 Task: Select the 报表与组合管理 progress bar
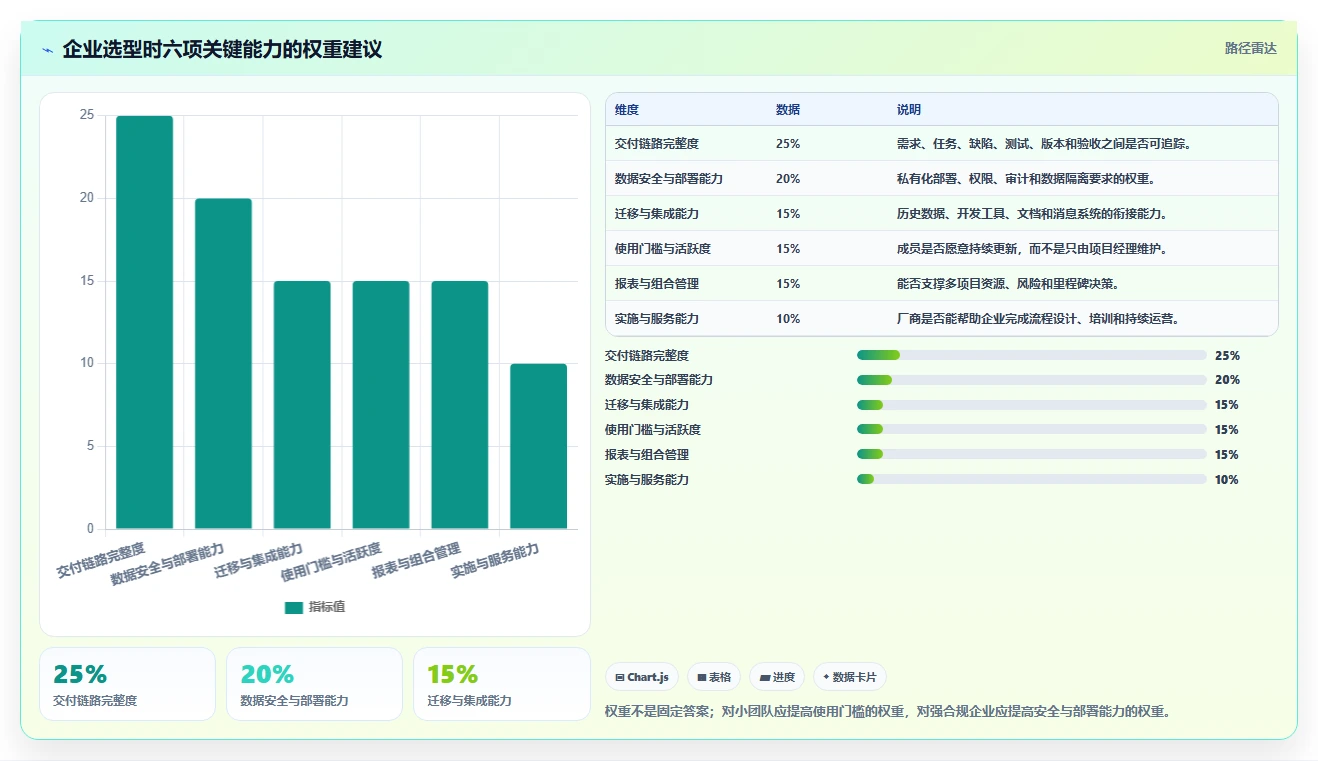point(1031,455)
